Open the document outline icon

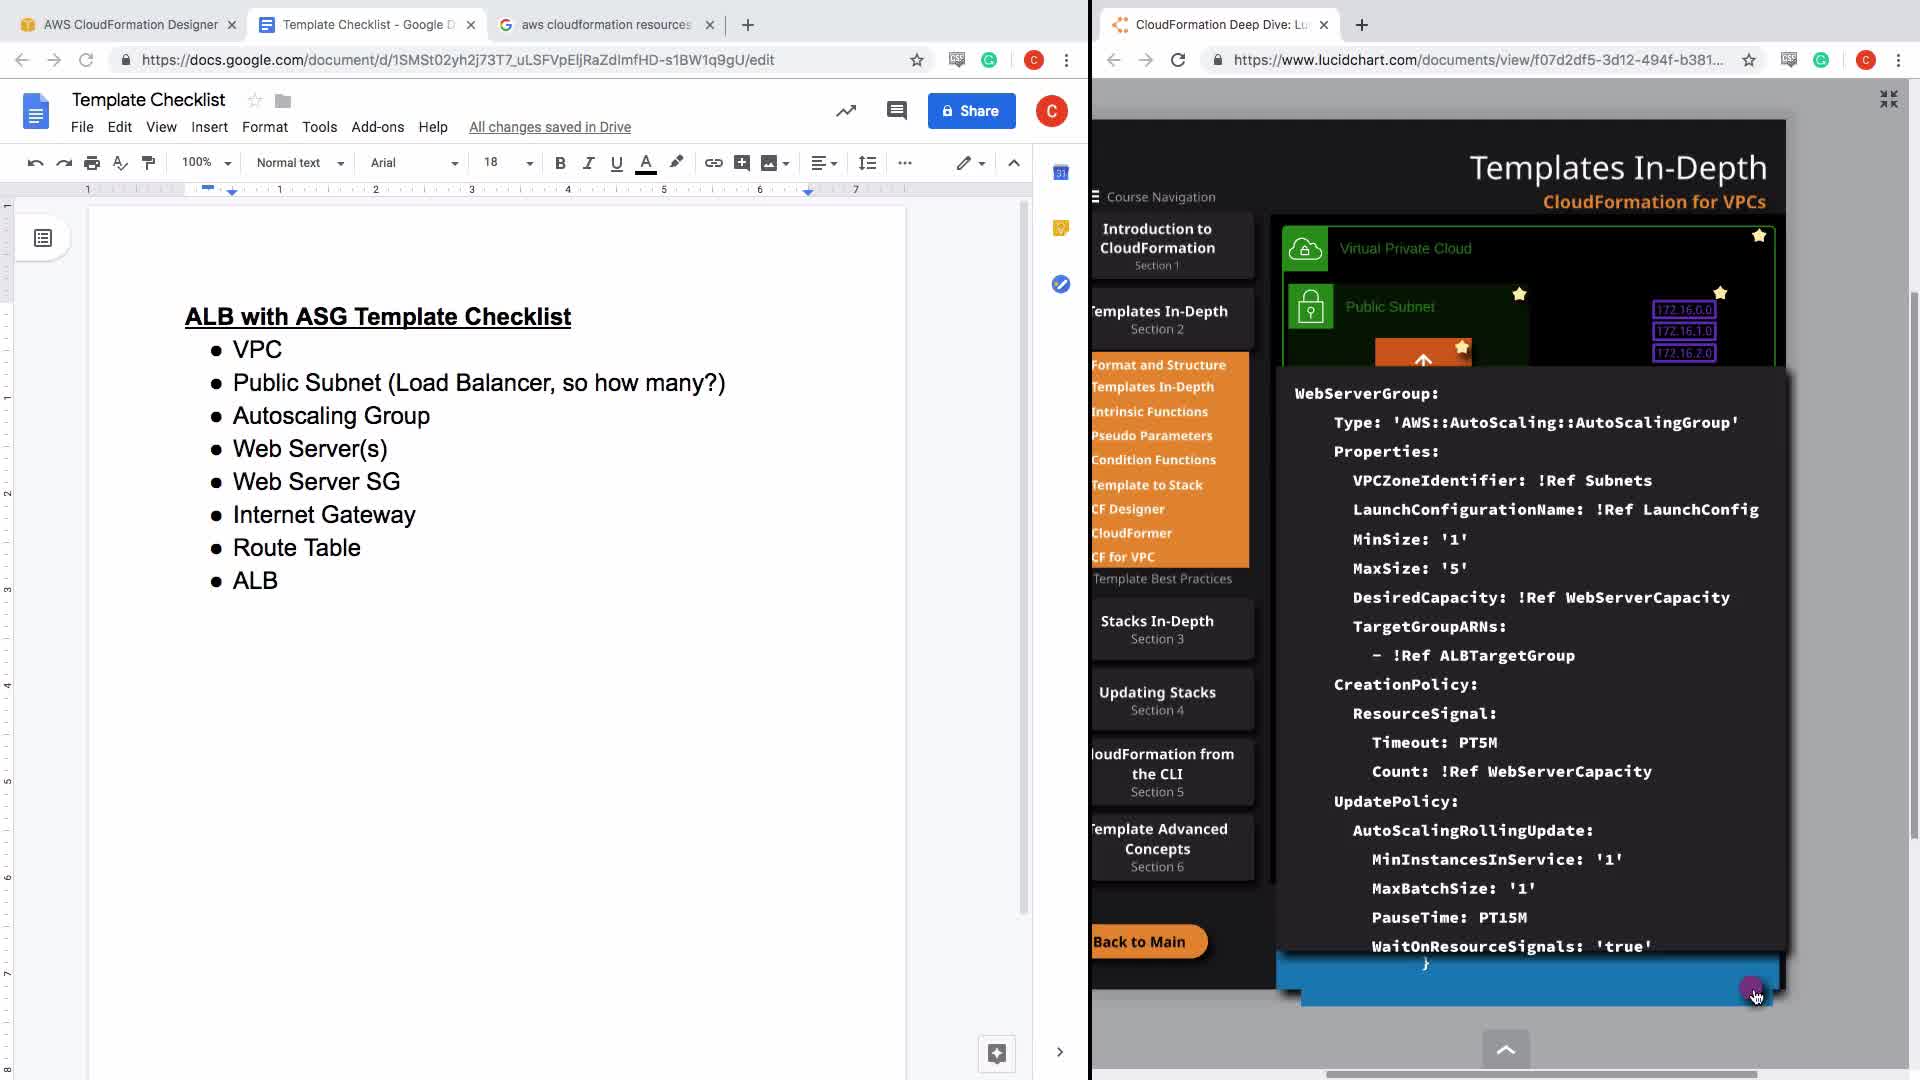[x=43, y=238]
